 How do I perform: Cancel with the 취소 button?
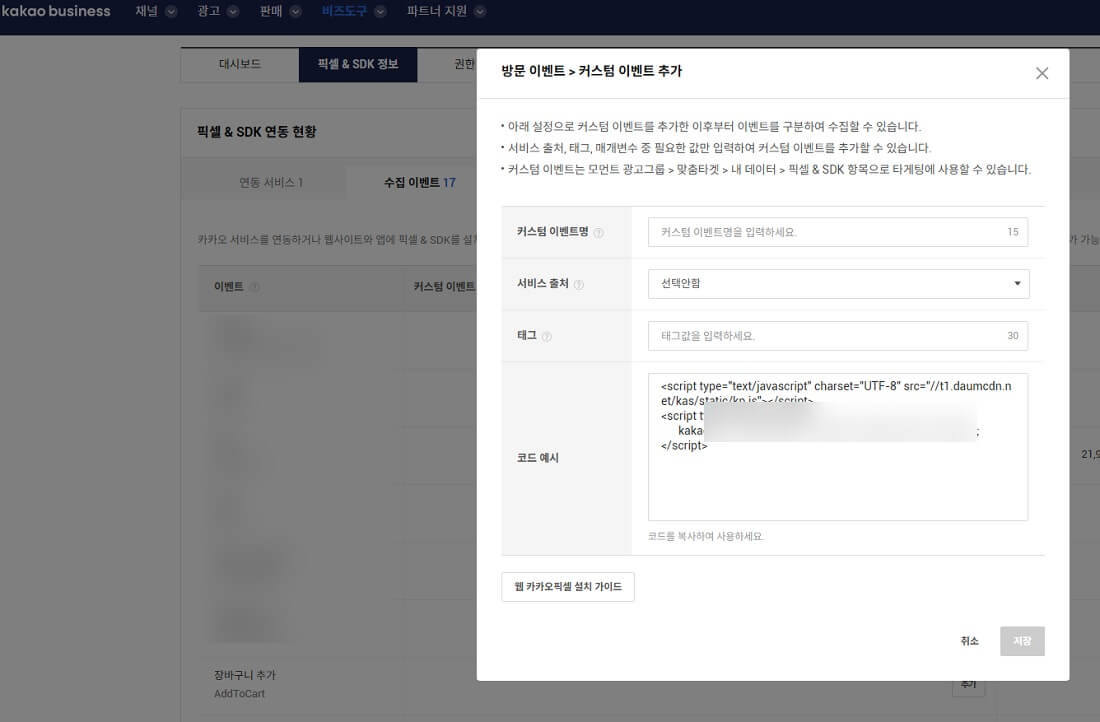(970, 641)
